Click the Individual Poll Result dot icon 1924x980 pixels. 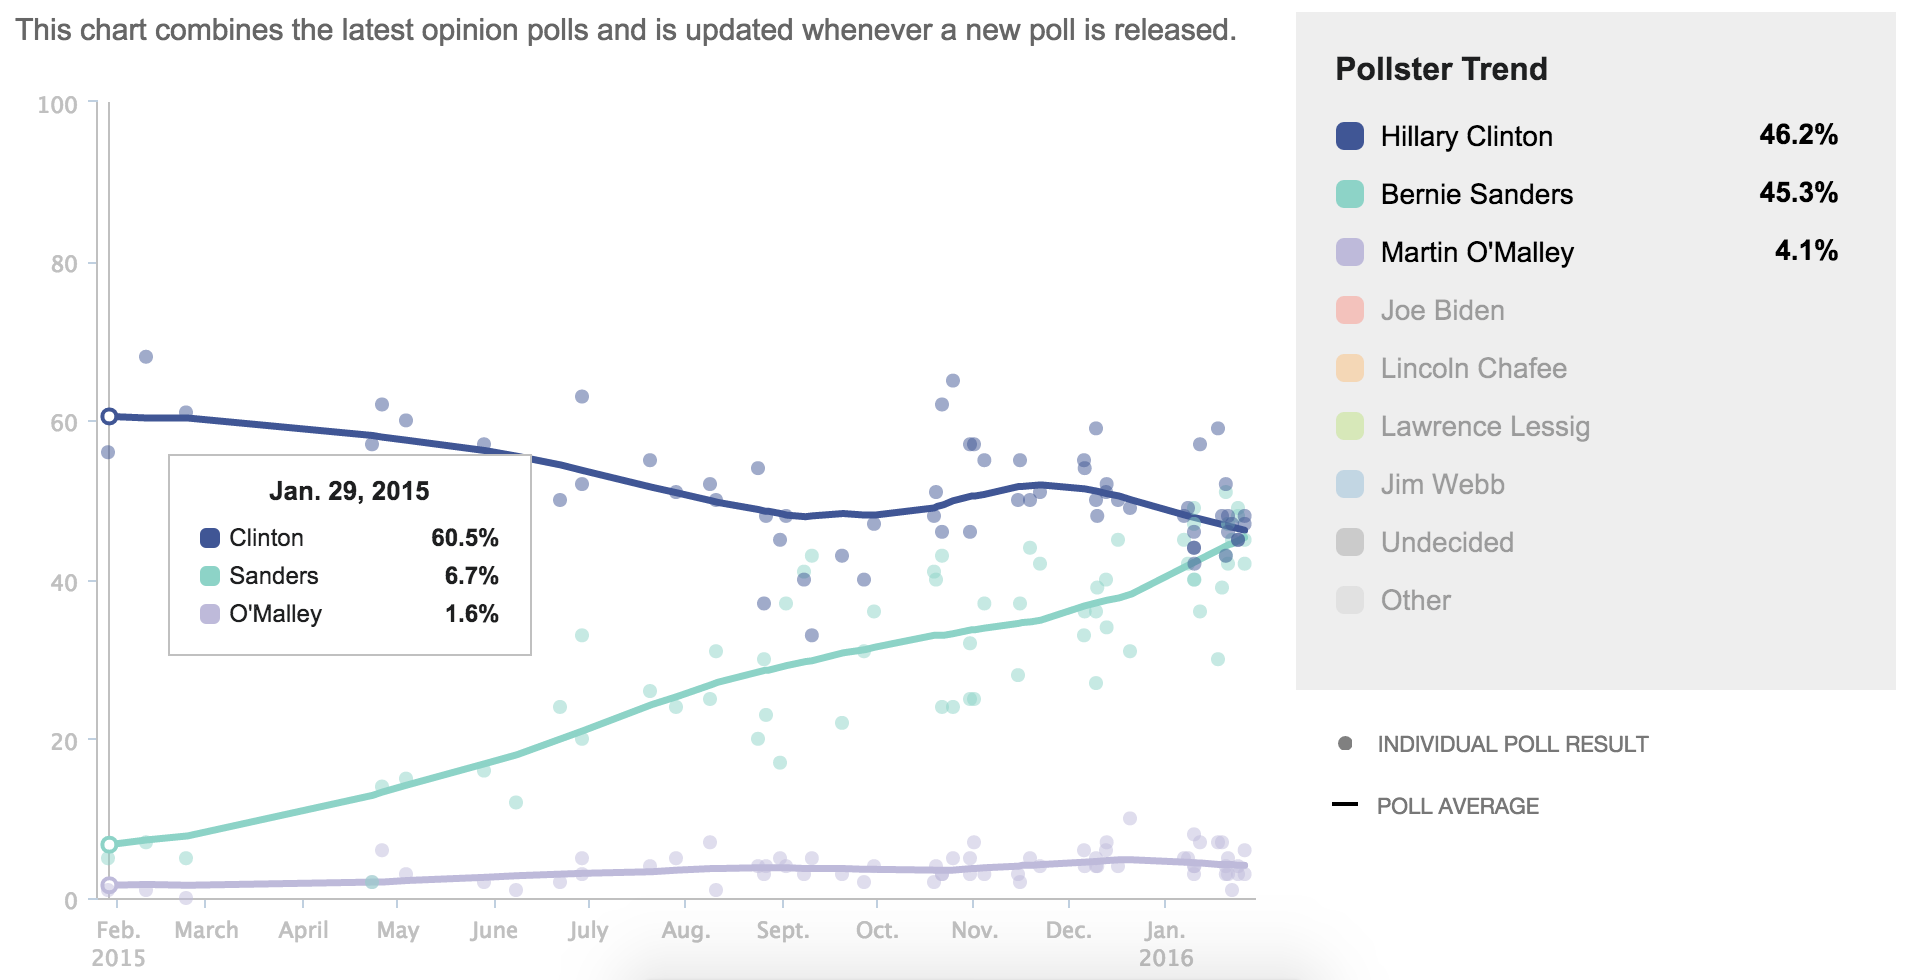click(x=1345, y=743)
